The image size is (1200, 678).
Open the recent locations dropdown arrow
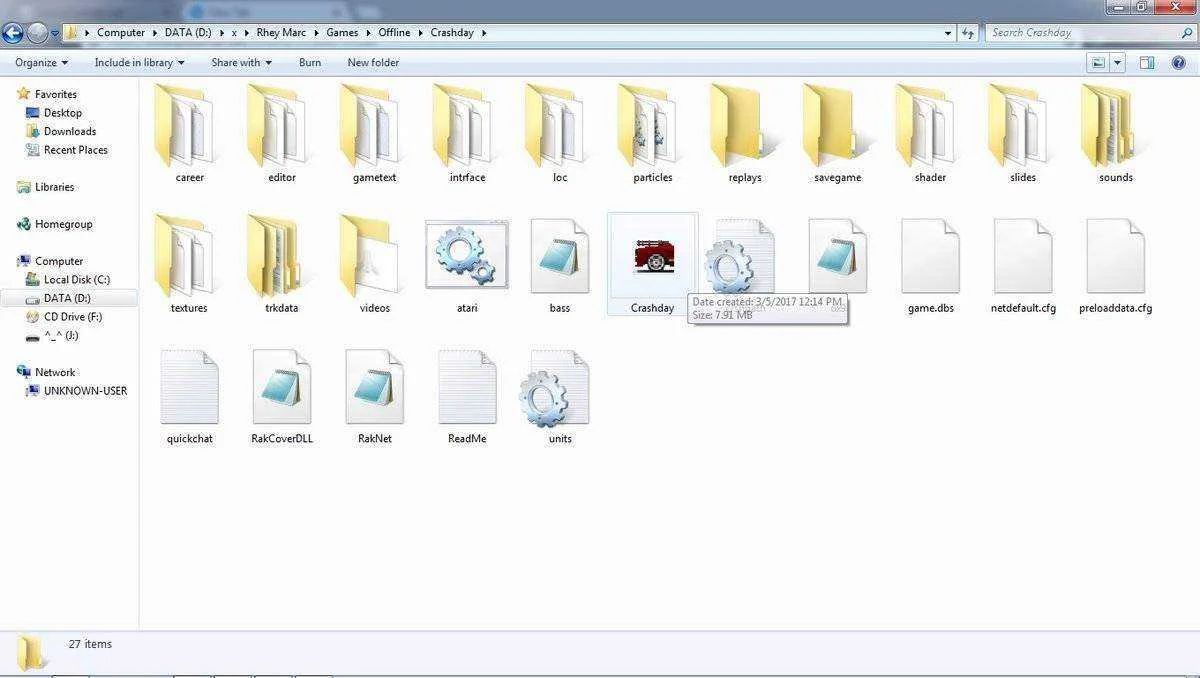(55, 33)
